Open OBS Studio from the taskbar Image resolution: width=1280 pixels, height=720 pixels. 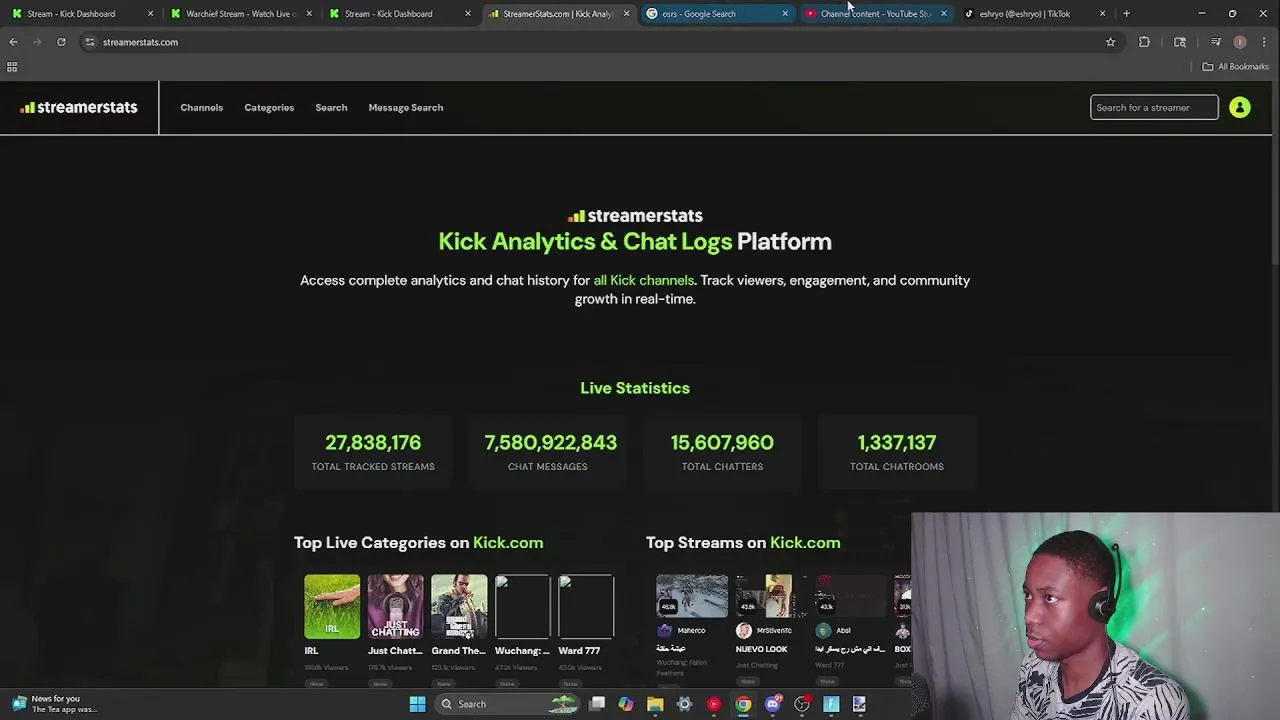pos(802,704)
